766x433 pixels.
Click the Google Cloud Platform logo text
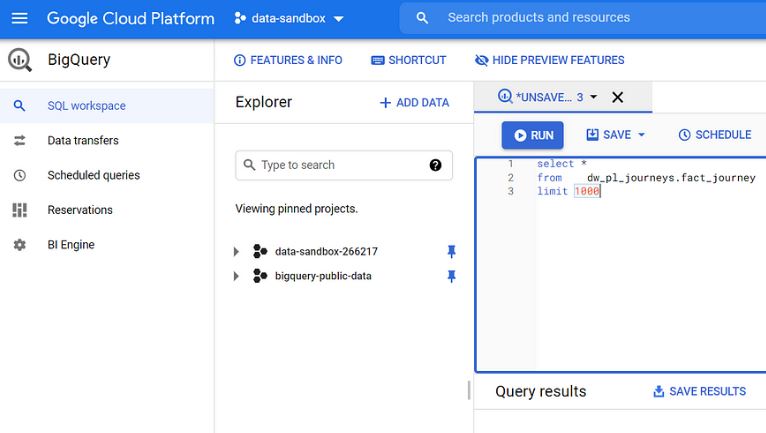point(130,19)
